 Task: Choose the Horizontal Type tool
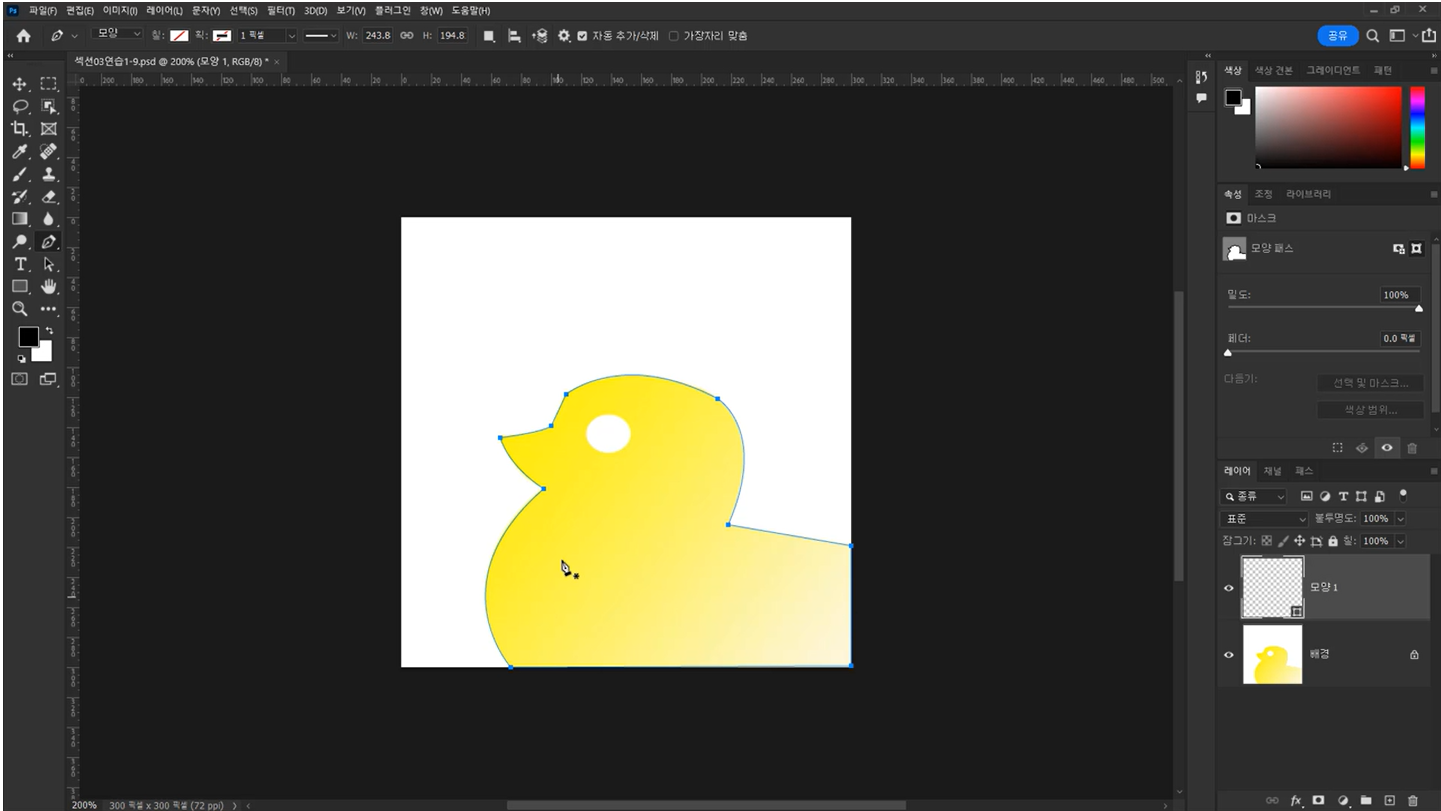[20, 264]
